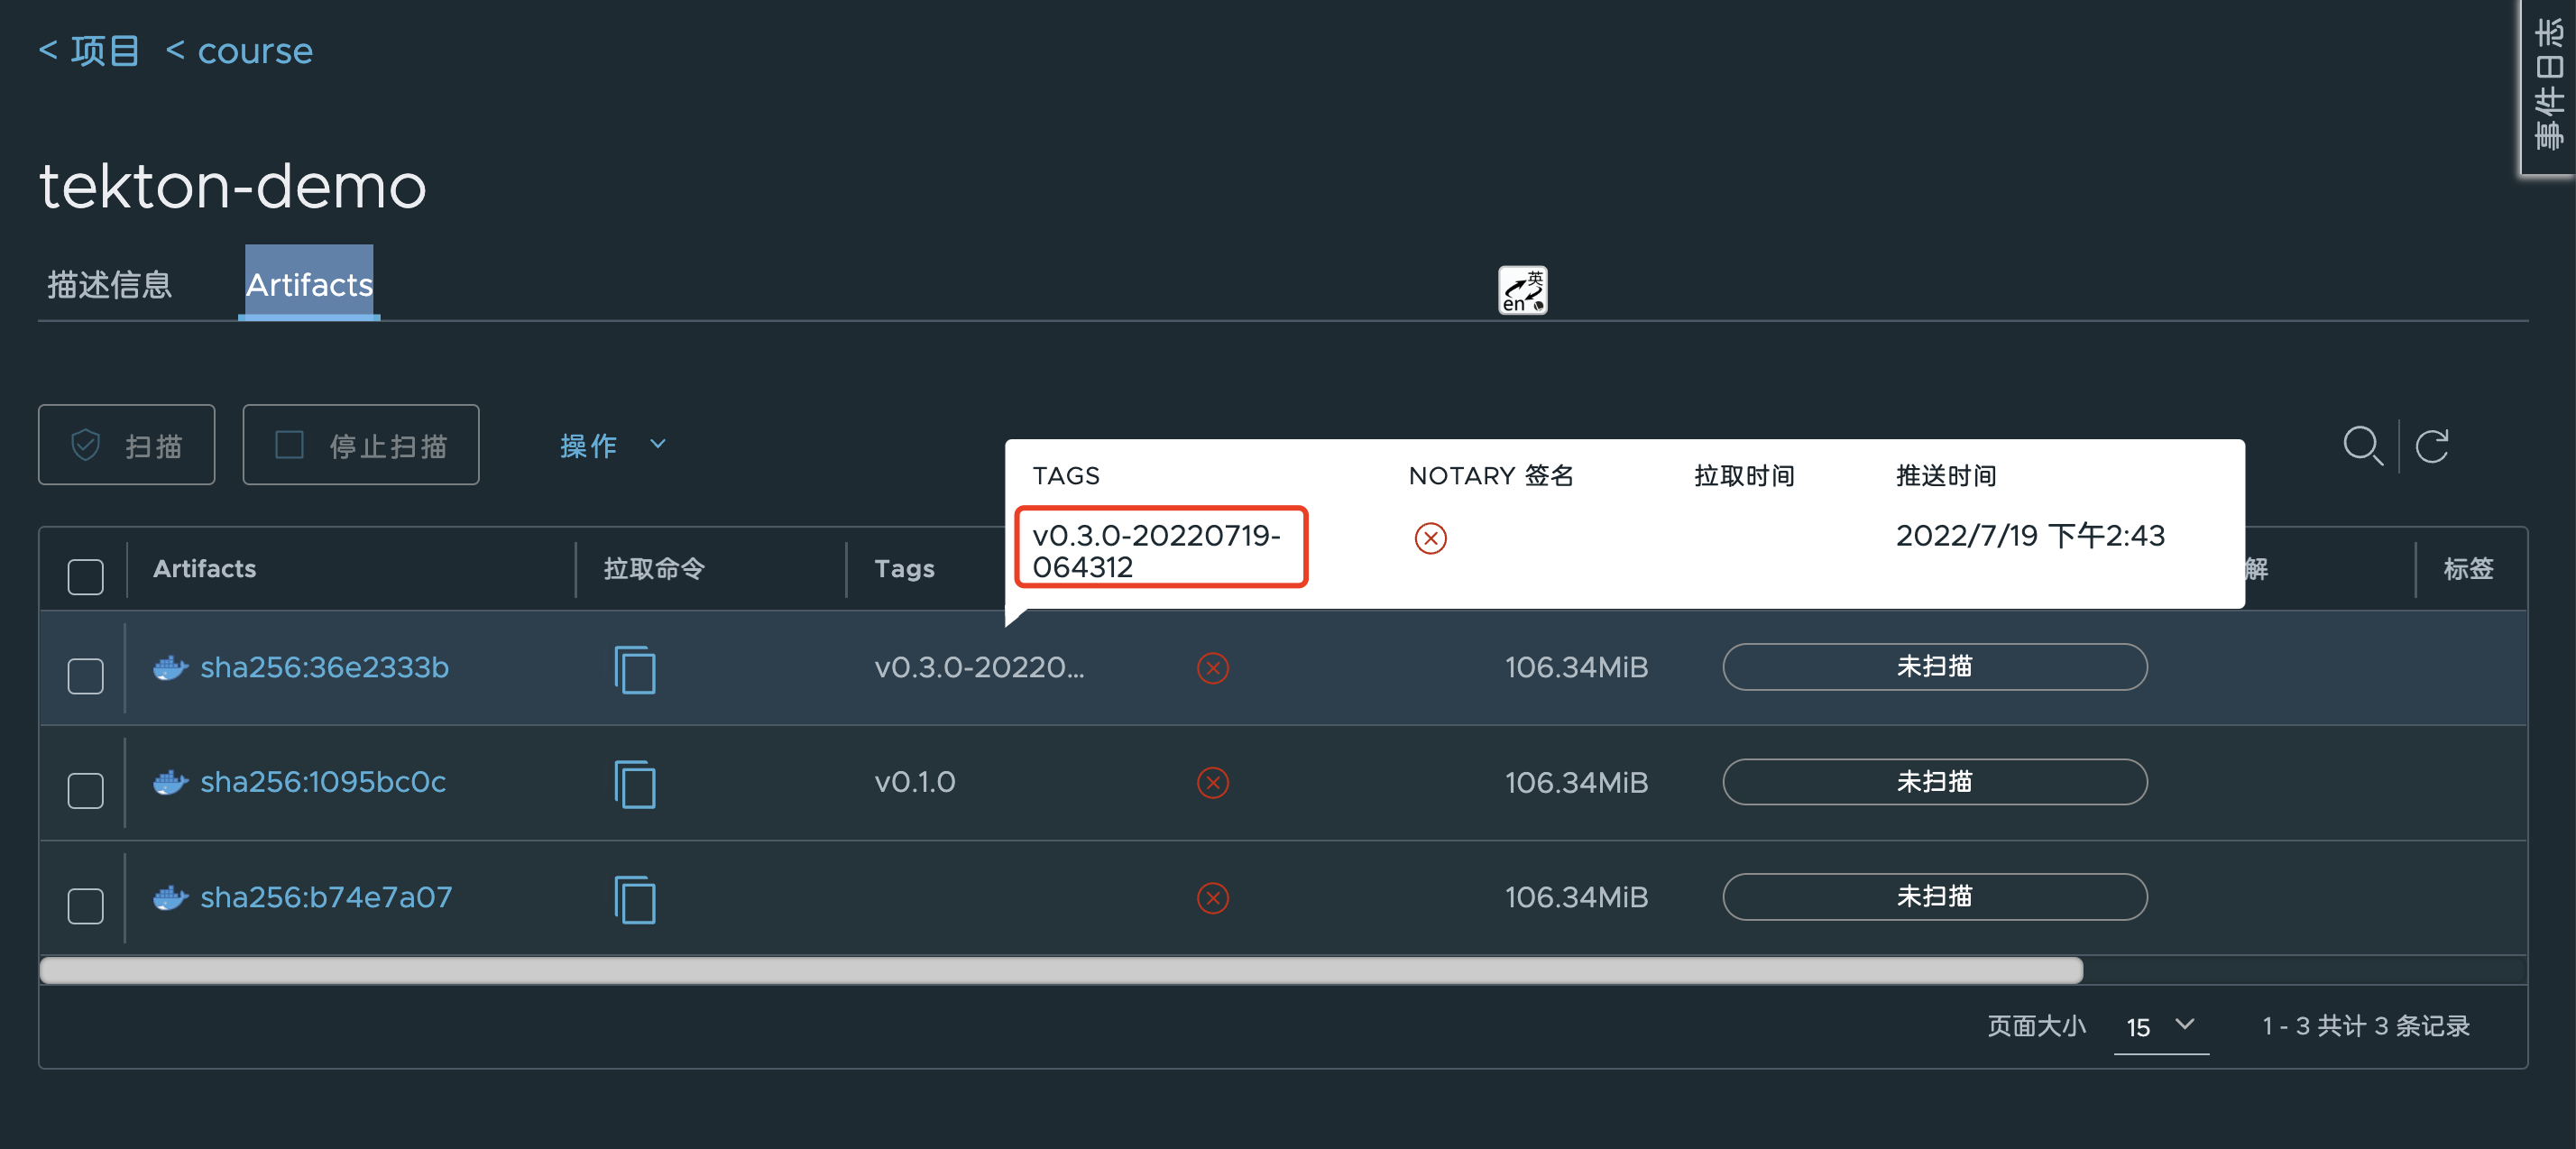
Task: Click the search magnifier icon
Action: click(x=2362, y=445)
